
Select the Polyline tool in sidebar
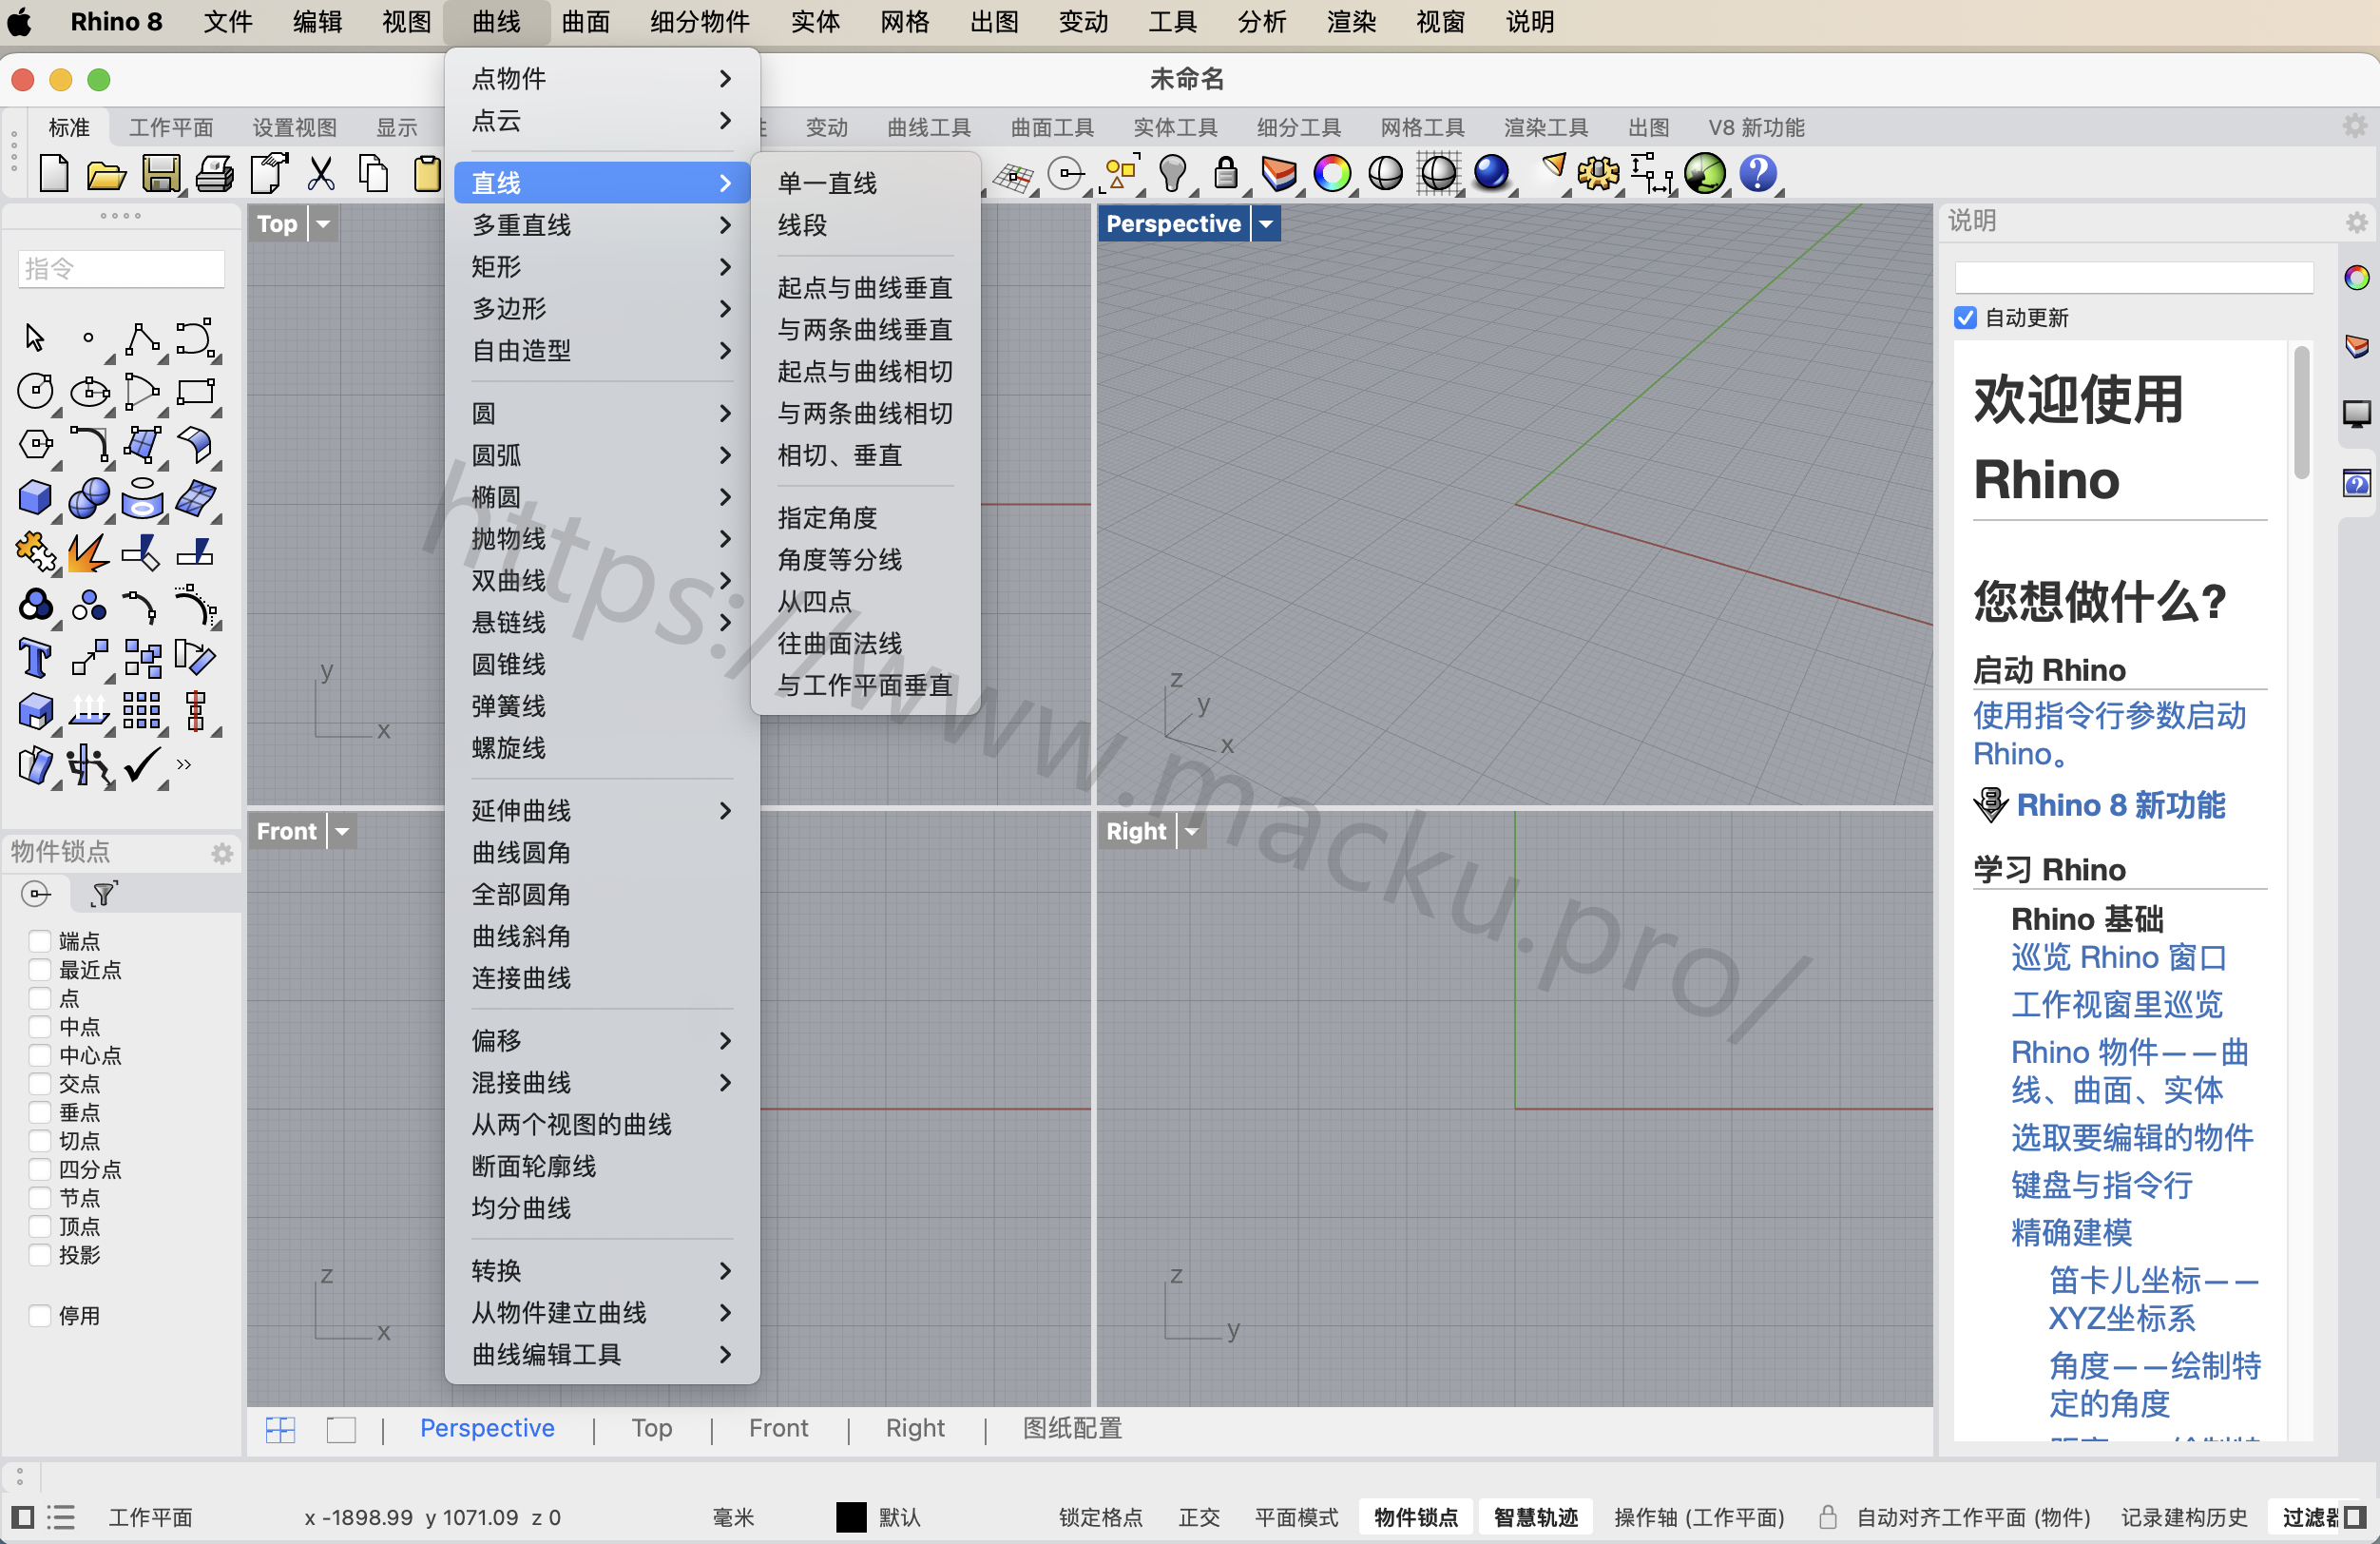142,338
